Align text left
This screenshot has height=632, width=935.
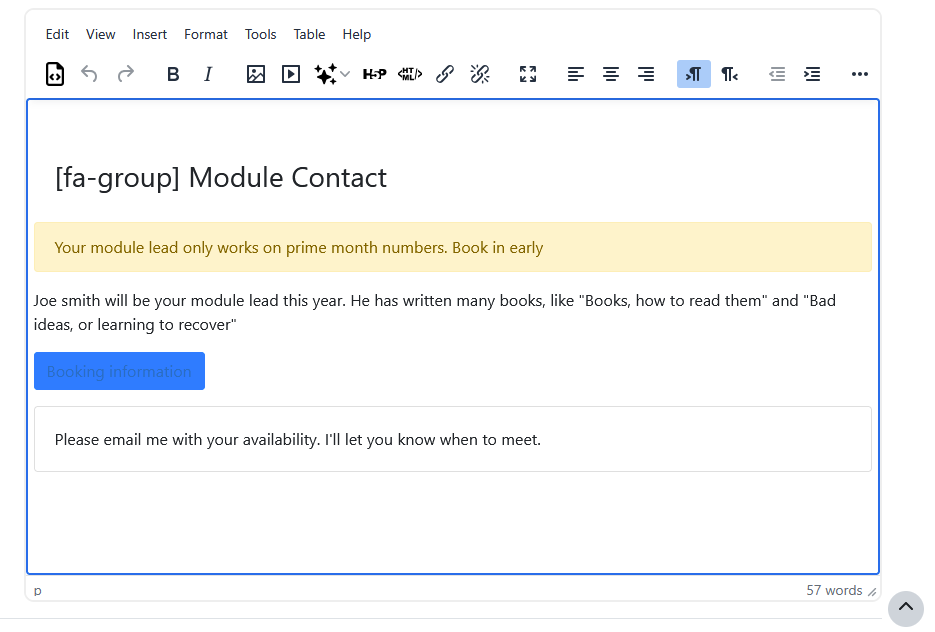pos(575,74)
